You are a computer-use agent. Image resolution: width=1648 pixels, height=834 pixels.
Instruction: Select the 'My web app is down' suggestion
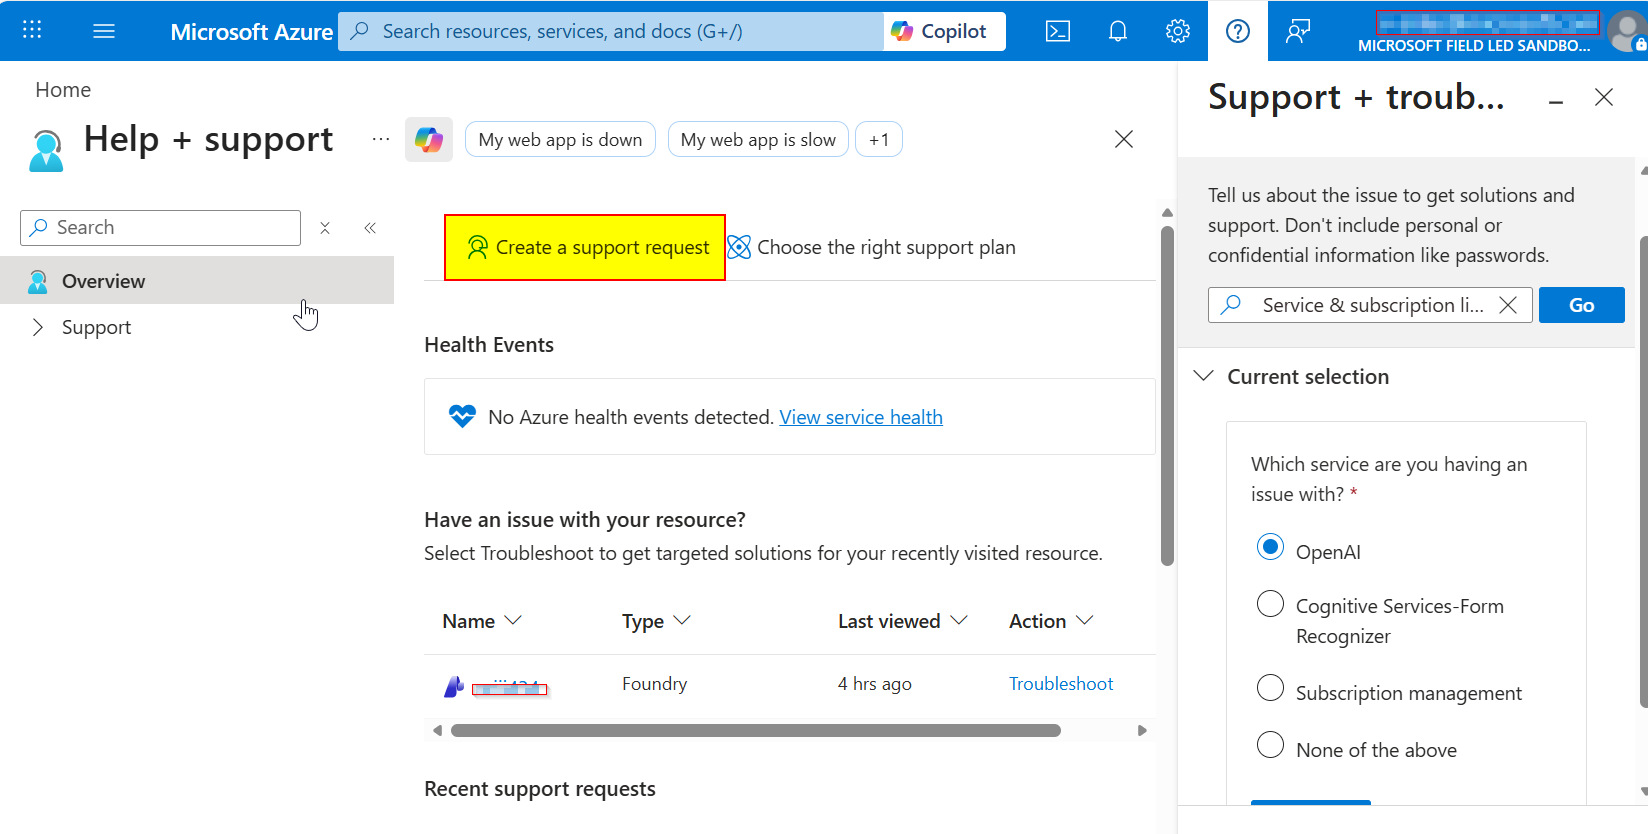point(560,140)
